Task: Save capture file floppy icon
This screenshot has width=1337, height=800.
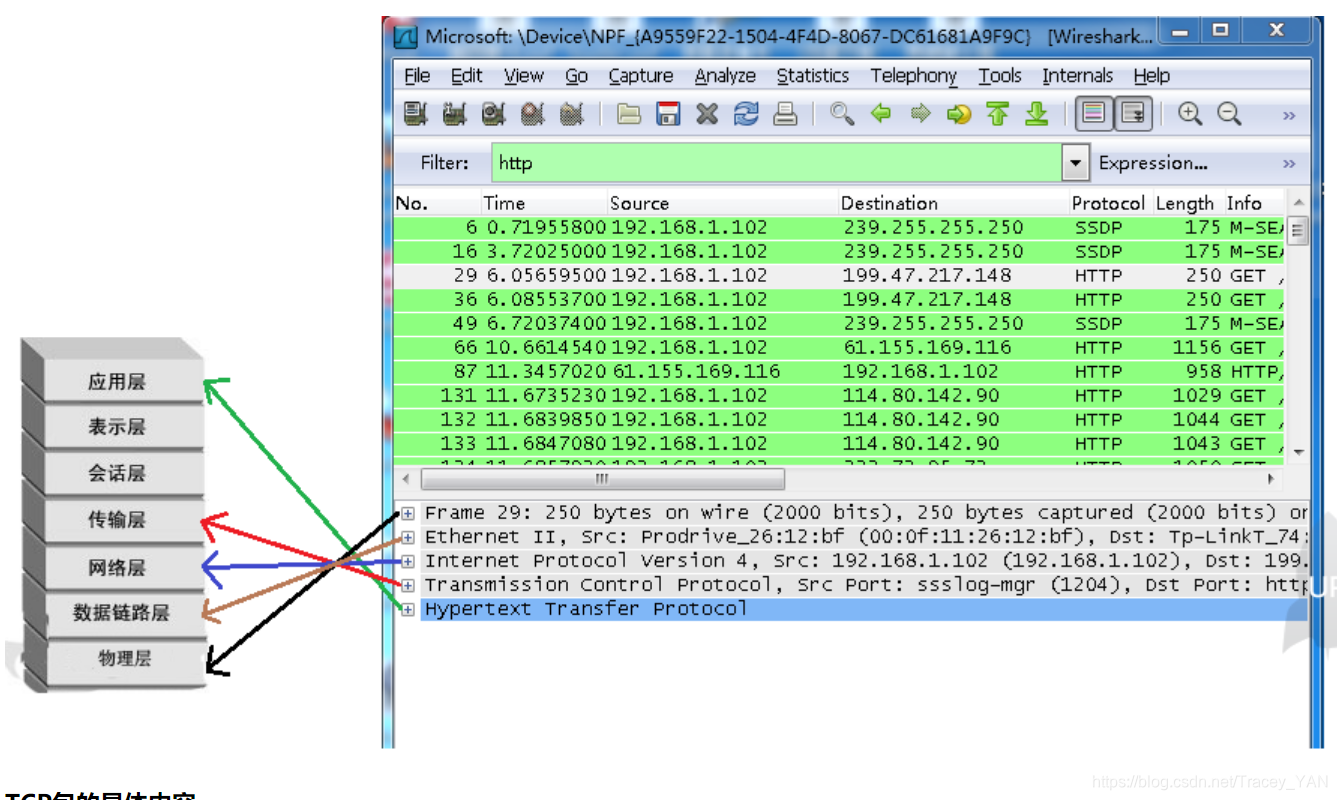Action: pyautogui.click(x=668, y=114)
